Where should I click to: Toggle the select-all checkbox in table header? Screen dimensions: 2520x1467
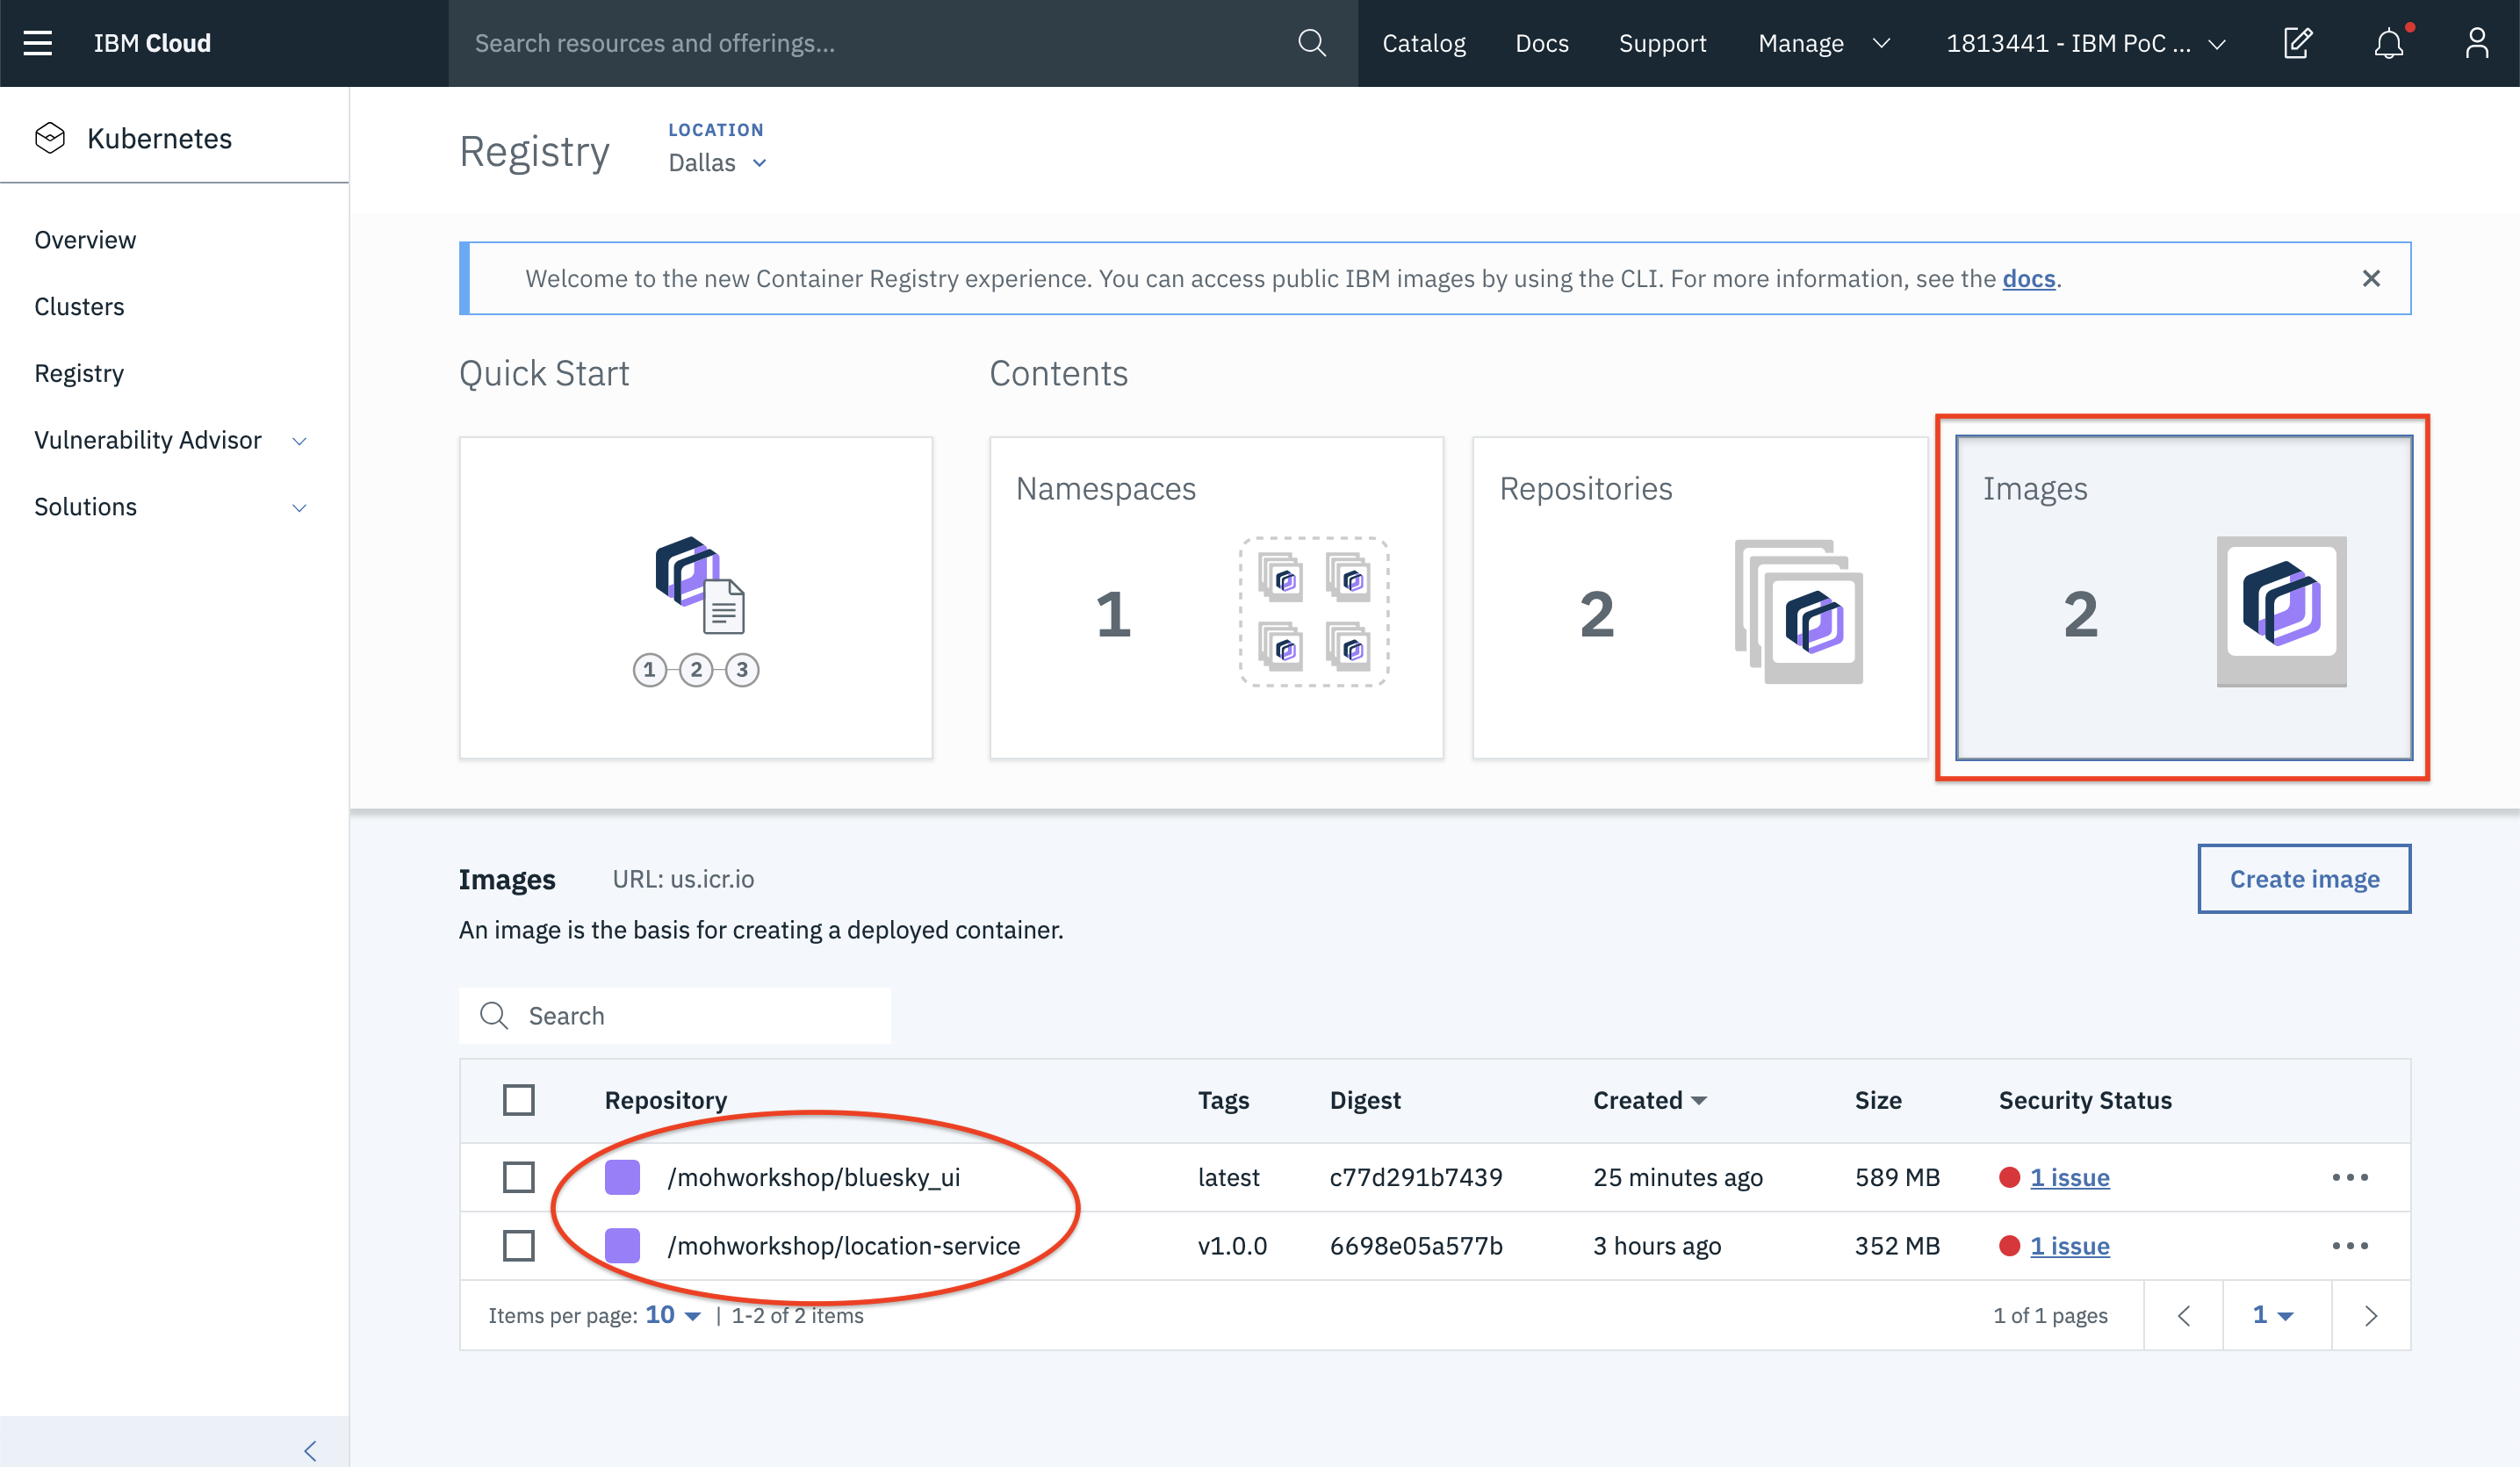click(518, 1100)
